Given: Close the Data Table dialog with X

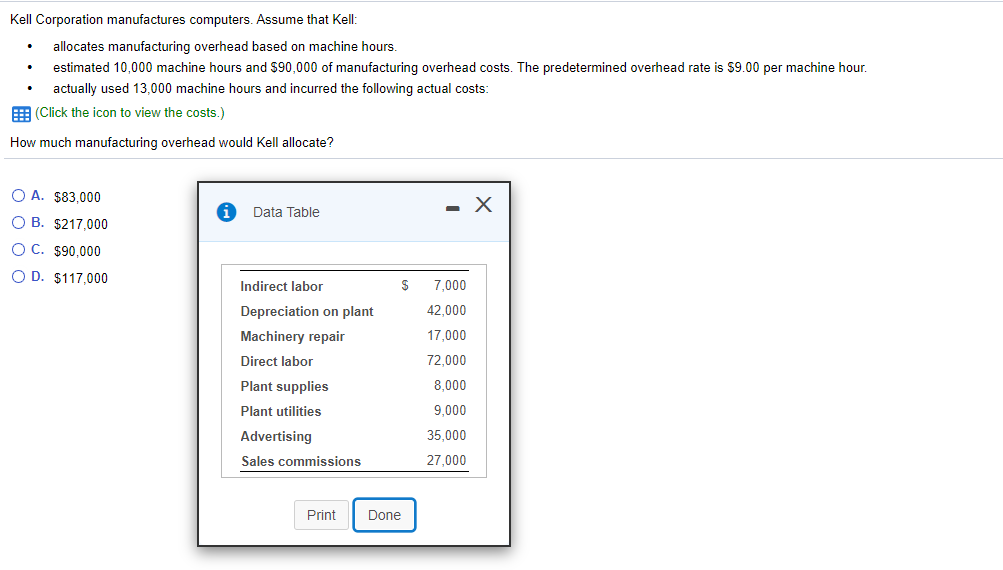Looking at the screenshot, I should (484, 205).
